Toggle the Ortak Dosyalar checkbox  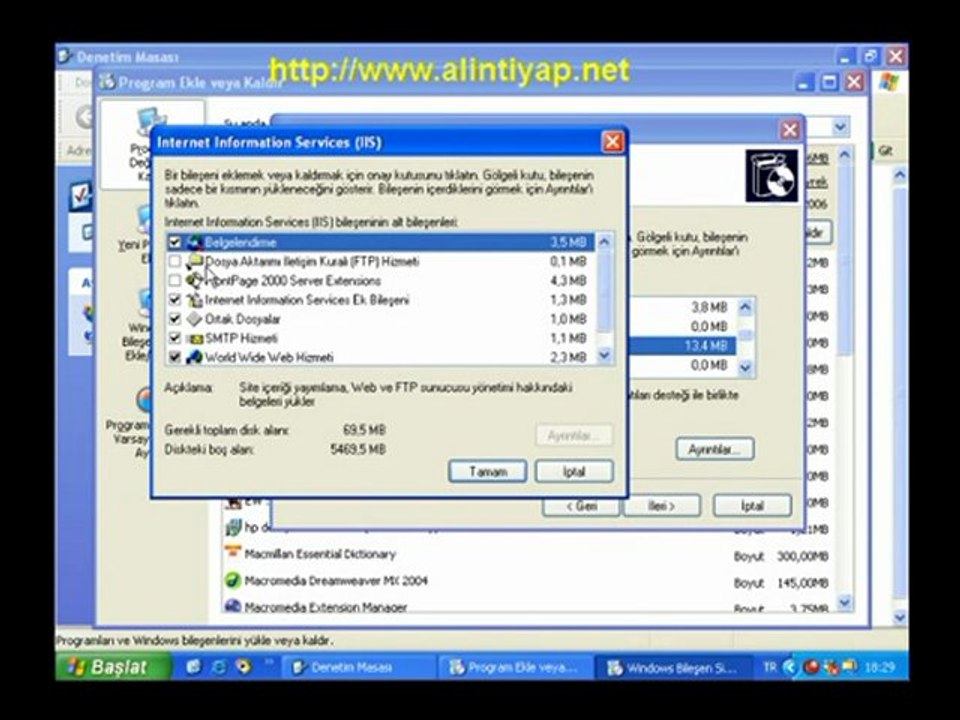[x=175, y=319]
